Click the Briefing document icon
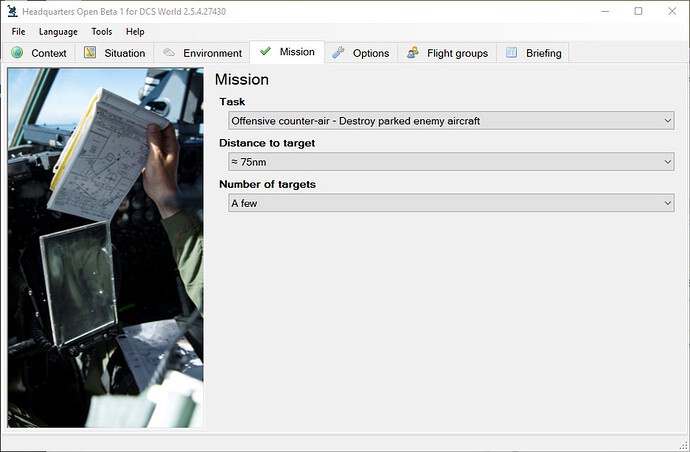This screenshot has height=452, width=690. [x=511, y=53]
